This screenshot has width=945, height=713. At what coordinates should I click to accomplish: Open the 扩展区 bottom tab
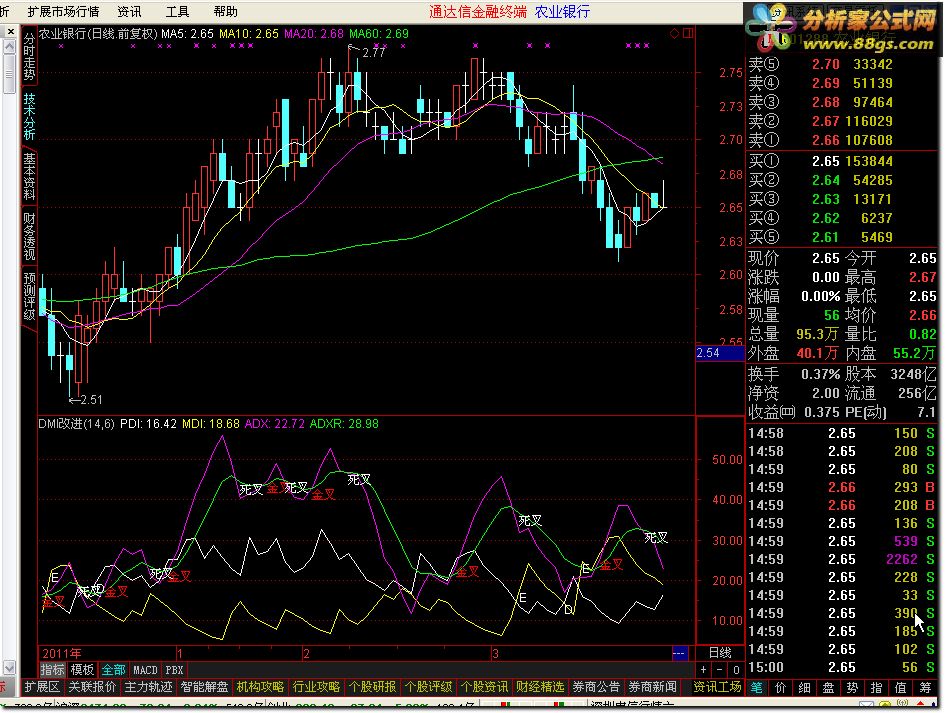[x=42, y=687]
